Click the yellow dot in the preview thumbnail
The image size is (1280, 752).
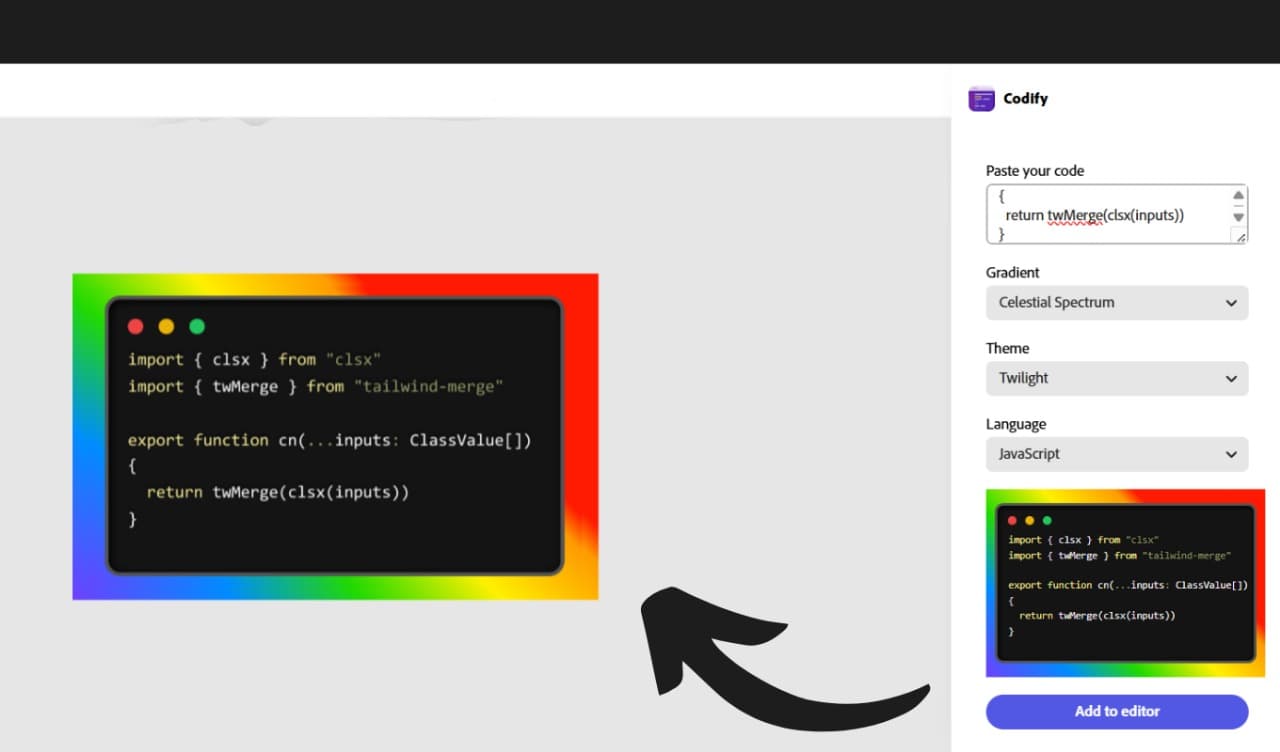(x=1028, y=520)
